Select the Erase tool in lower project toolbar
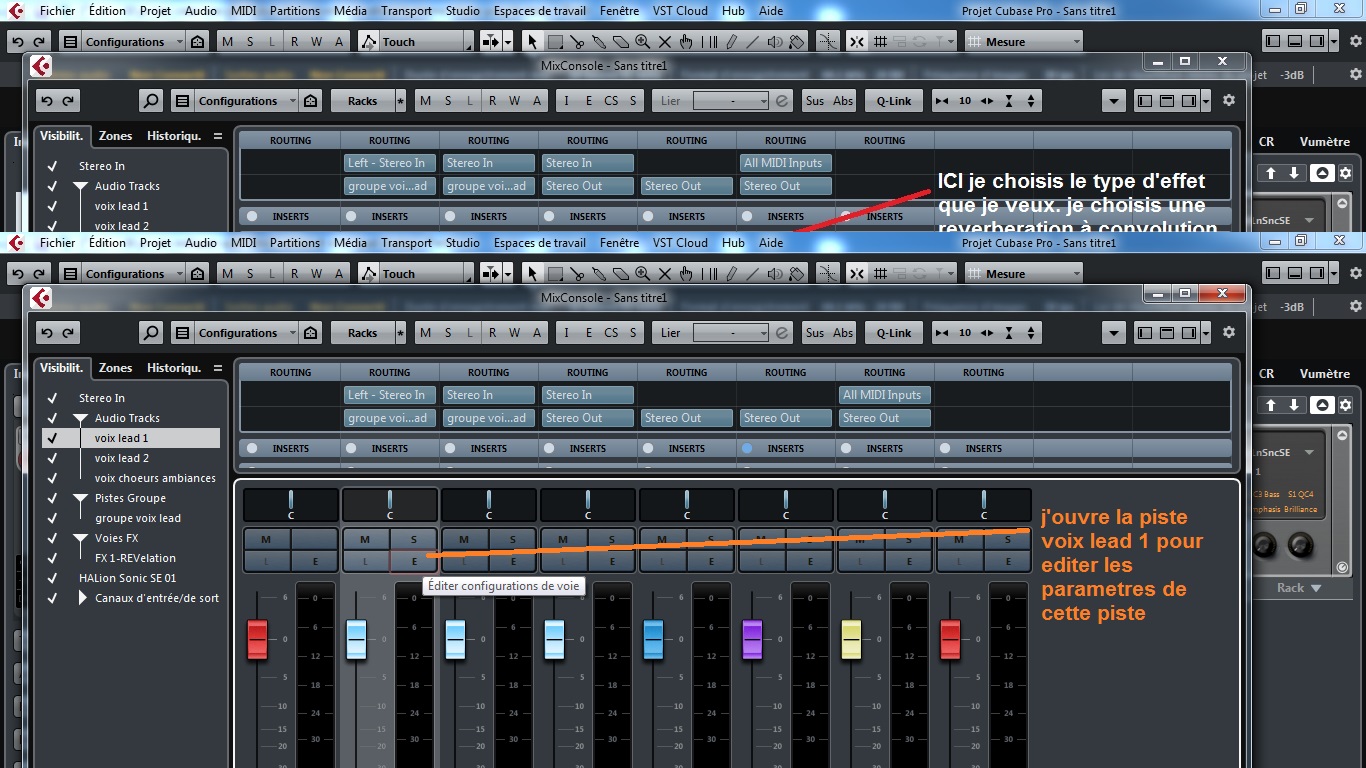Screen dimensions: 1366x768 [620, 274]
